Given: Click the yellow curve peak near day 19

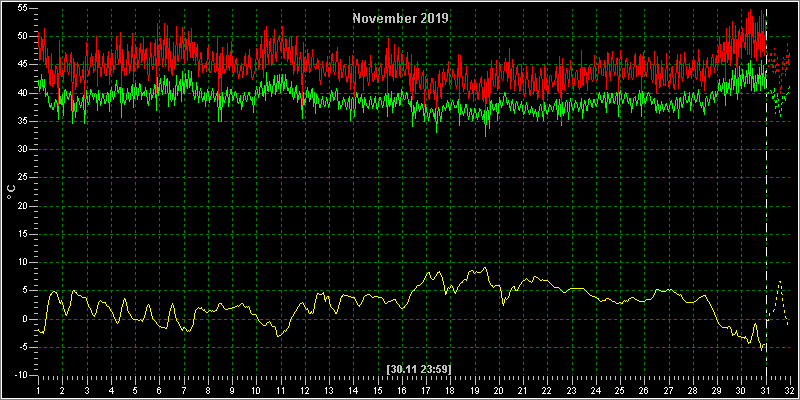Looking at the screenshot, I should (x=485, y=267).
